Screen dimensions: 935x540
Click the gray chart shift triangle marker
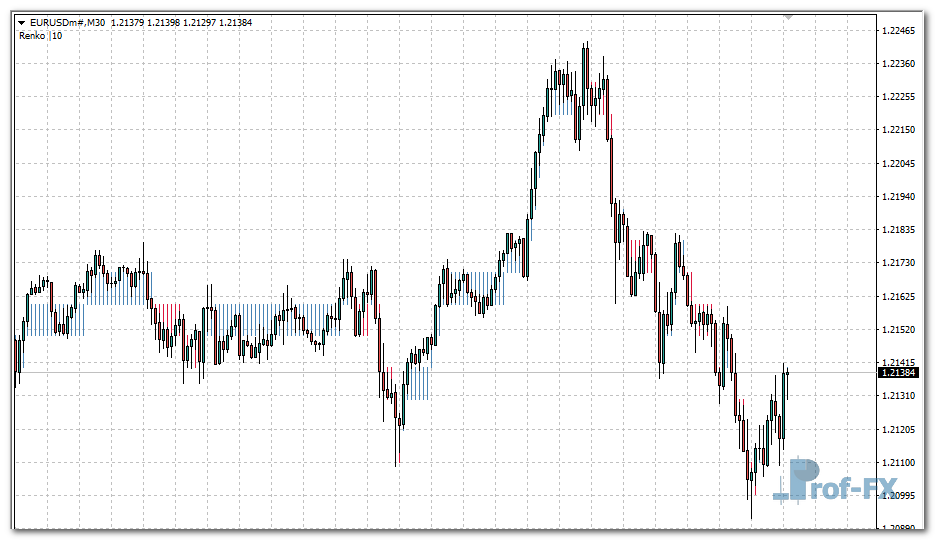[788, 17]
